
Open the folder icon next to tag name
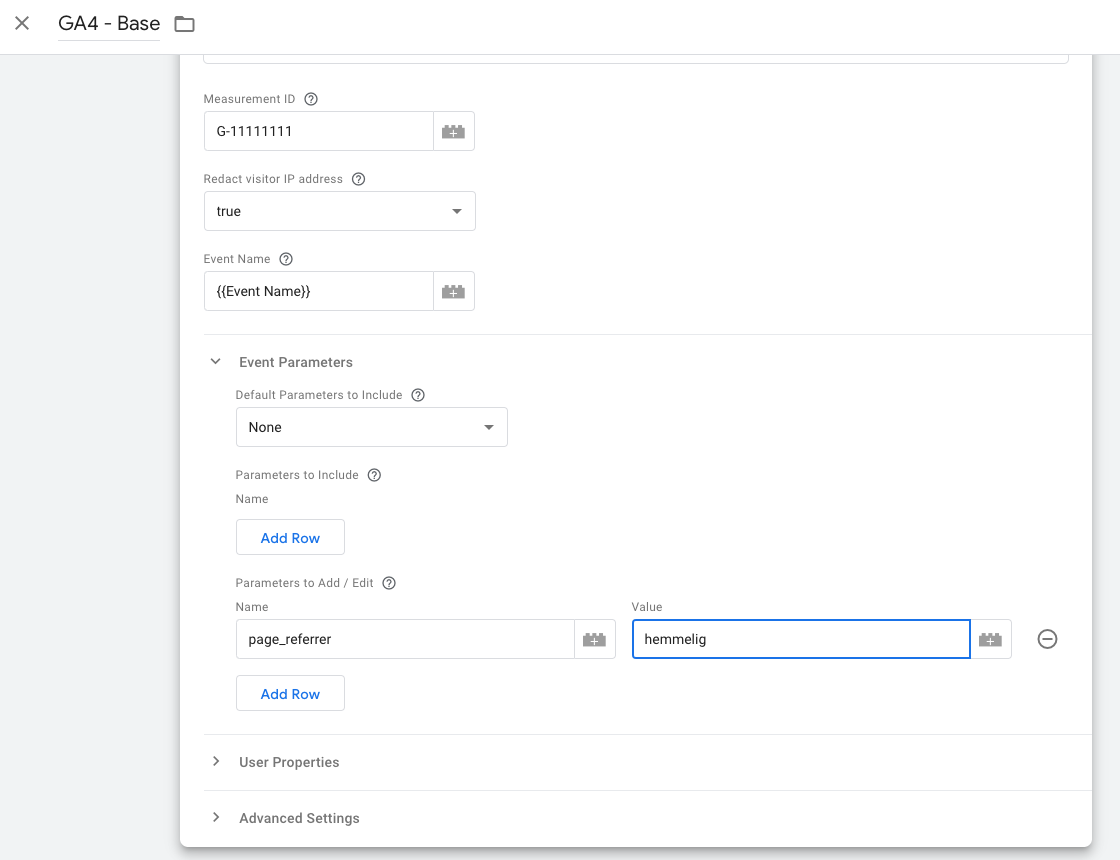pyautogui.click(x=184, y=24)
